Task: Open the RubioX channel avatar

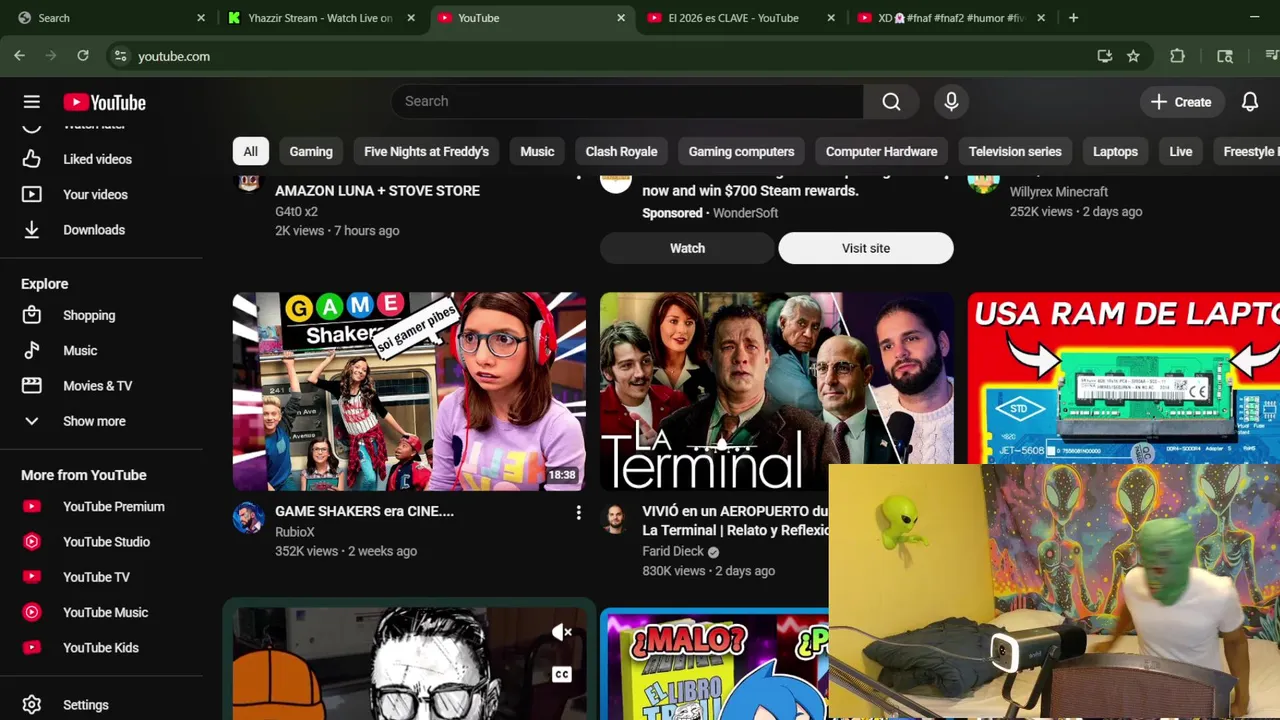Action: 248,518
